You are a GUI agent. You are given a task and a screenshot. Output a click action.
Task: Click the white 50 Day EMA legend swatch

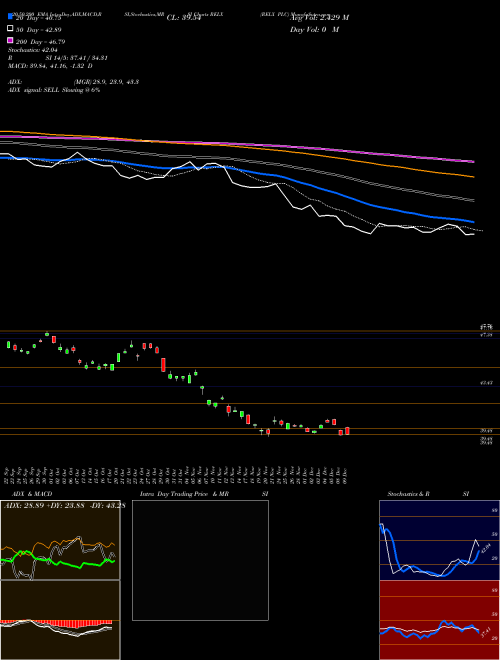(10, 29)
